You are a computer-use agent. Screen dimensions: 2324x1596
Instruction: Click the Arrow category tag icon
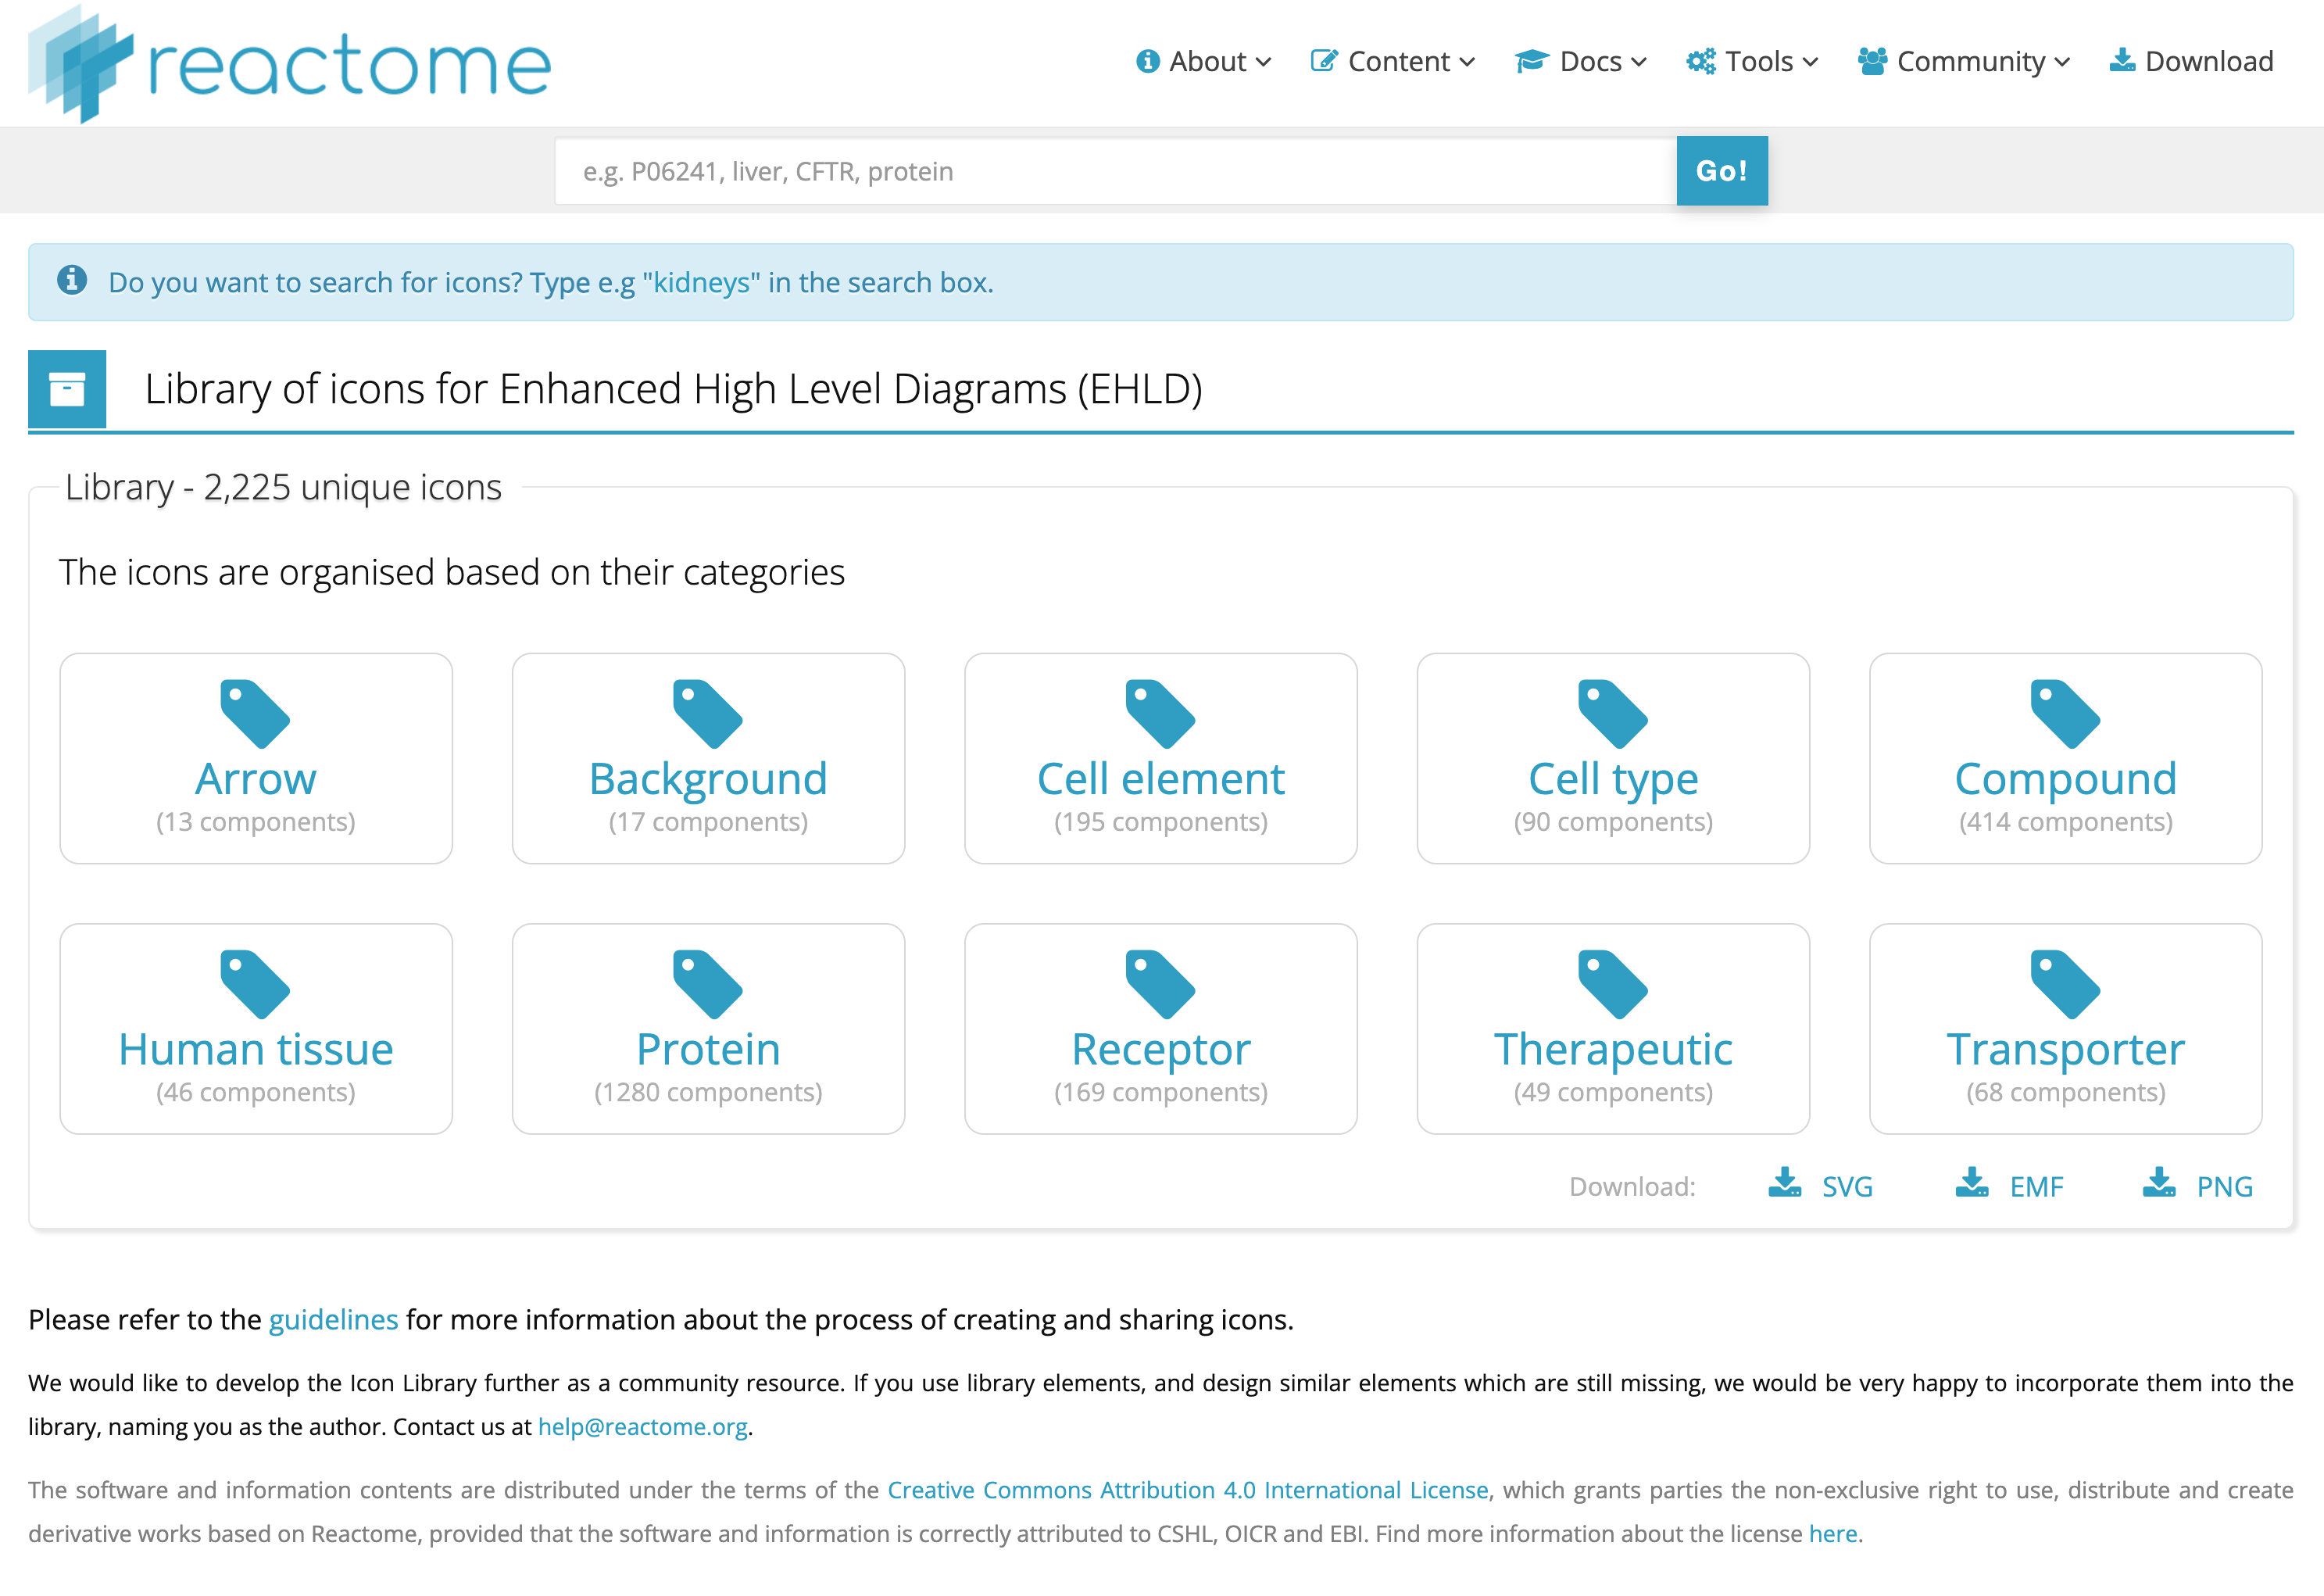255,713
